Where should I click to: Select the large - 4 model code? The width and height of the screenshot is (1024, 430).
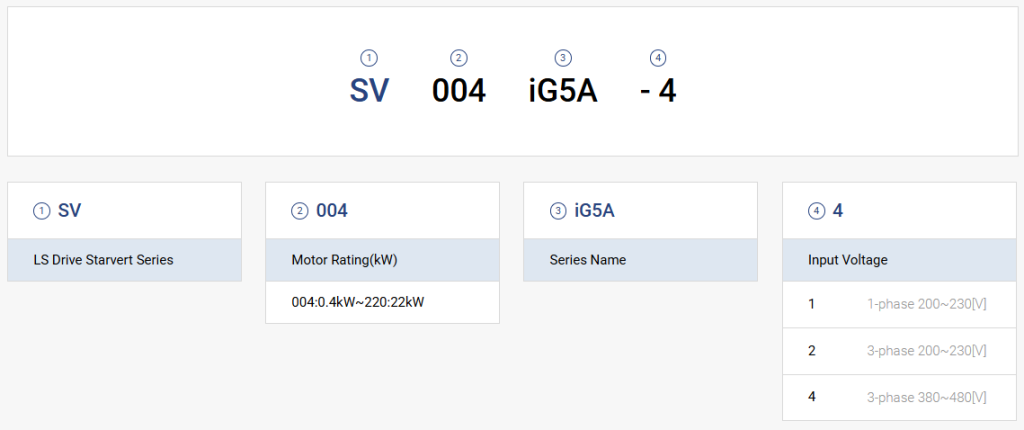coord(658,91)
